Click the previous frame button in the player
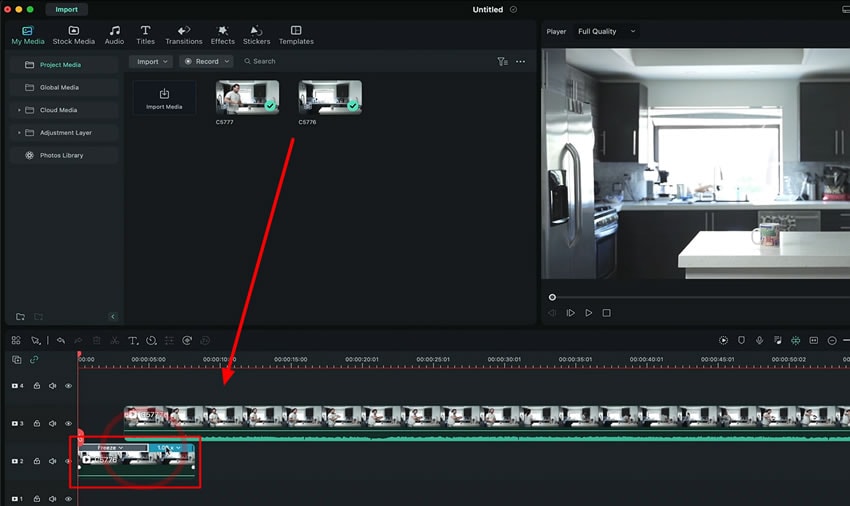850x506 pixels. (552, 313)
